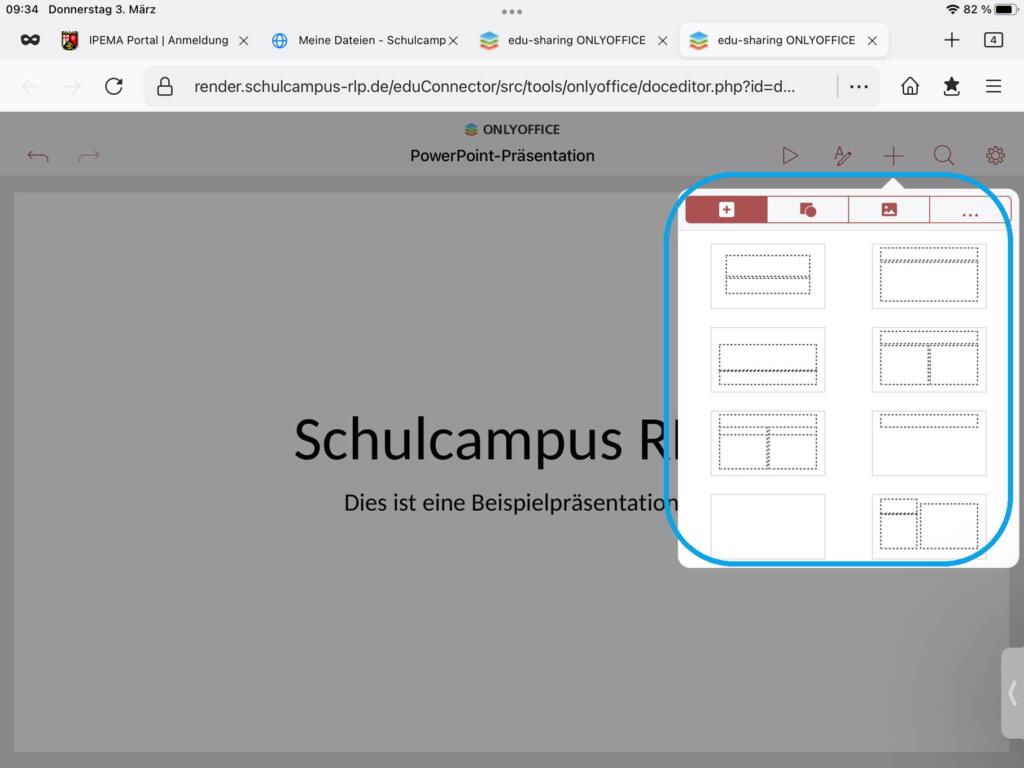This screenshot has width=1024, height=768.
Task: Show all tabs via tab counter 4
Action: tap(993, 40)
